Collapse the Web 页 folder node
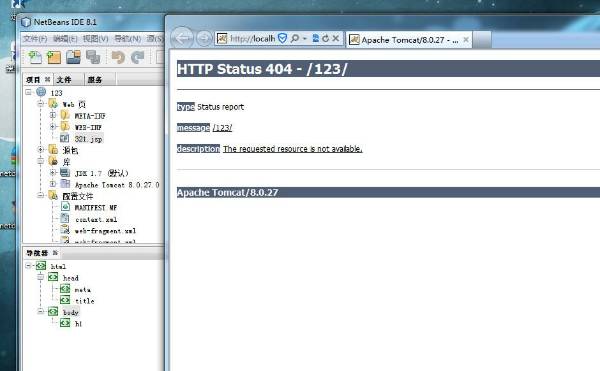Viewport: 600px width, 371px height. 41,104
